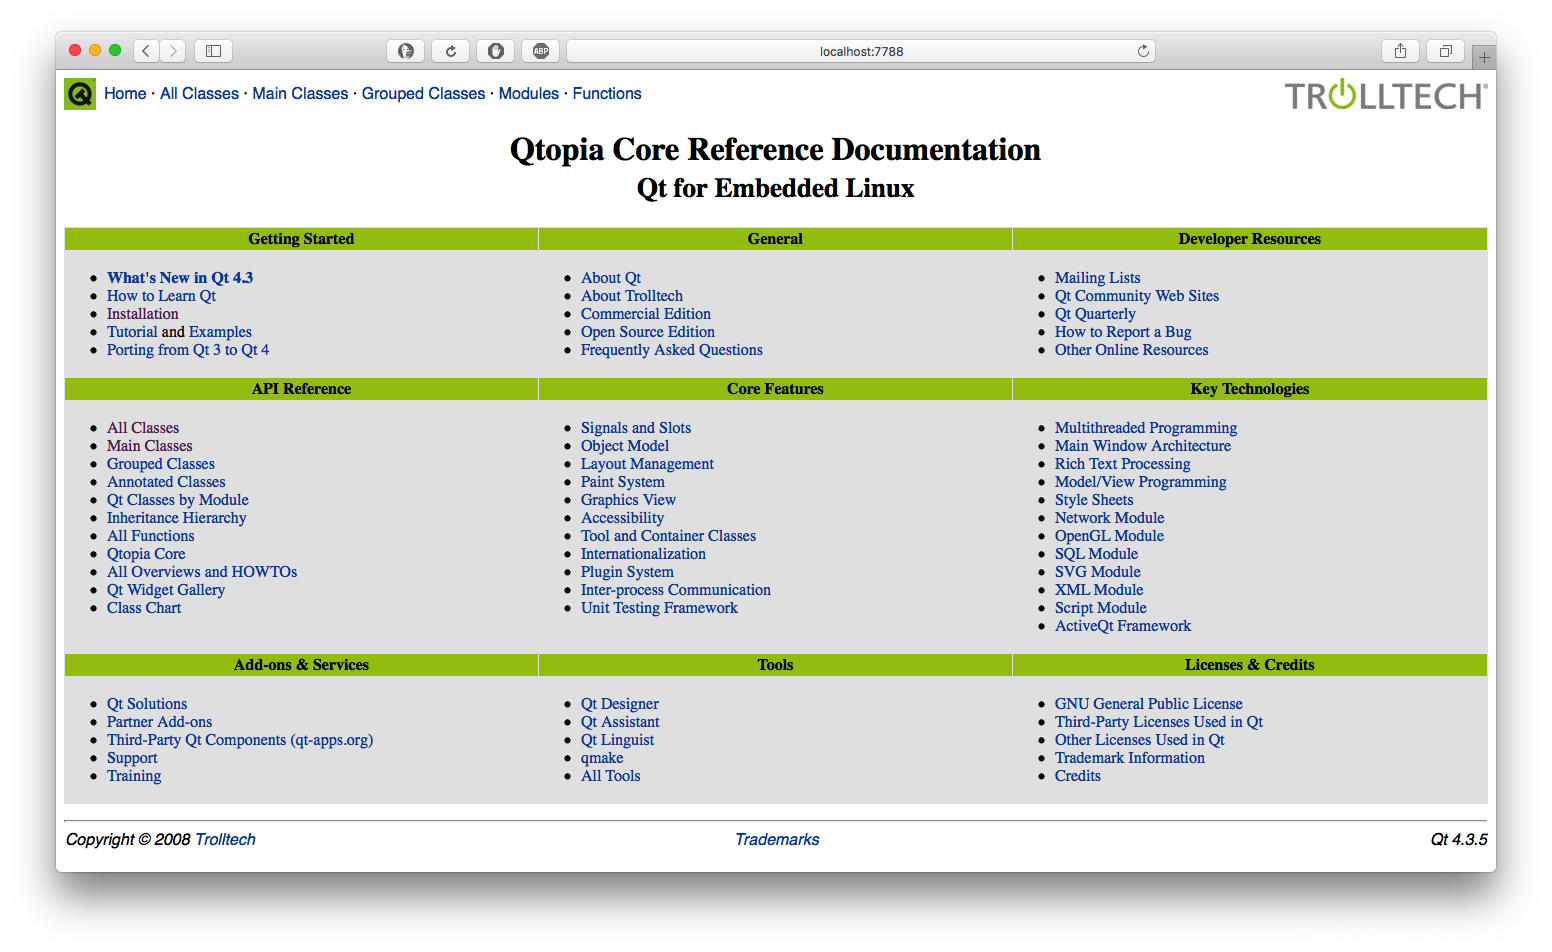
Task: Open Modules in top navigation
Action: (528, 93)
